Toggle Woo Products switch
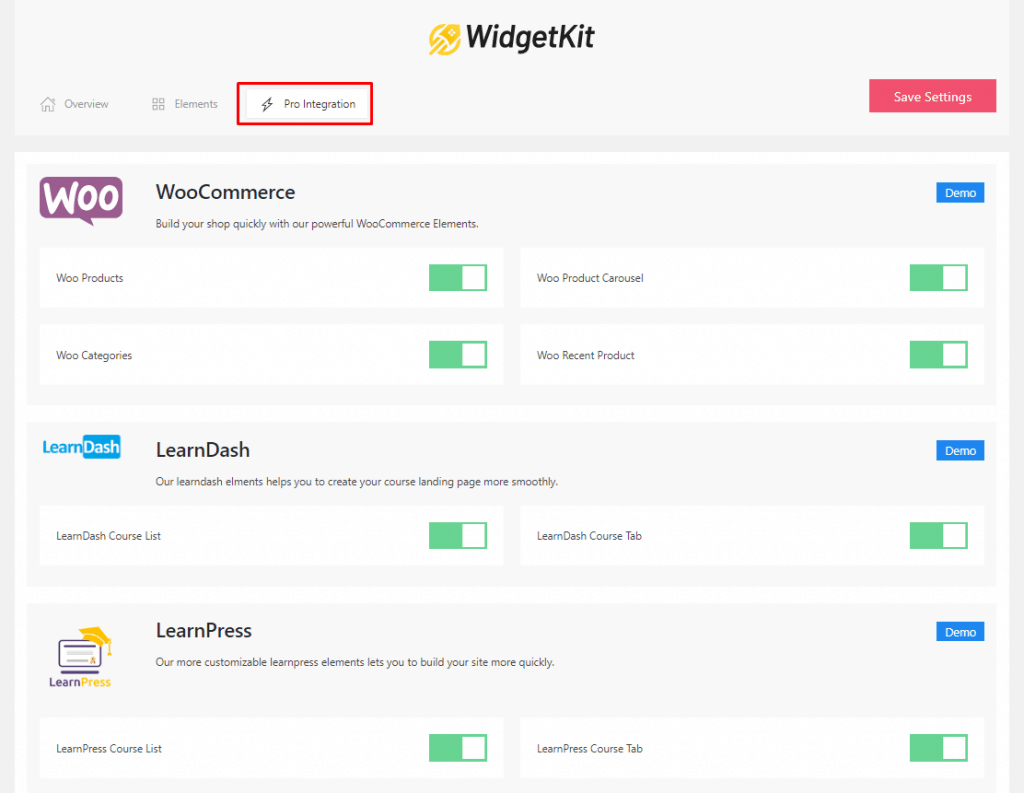1024x793 pixels. coord(458,278)
